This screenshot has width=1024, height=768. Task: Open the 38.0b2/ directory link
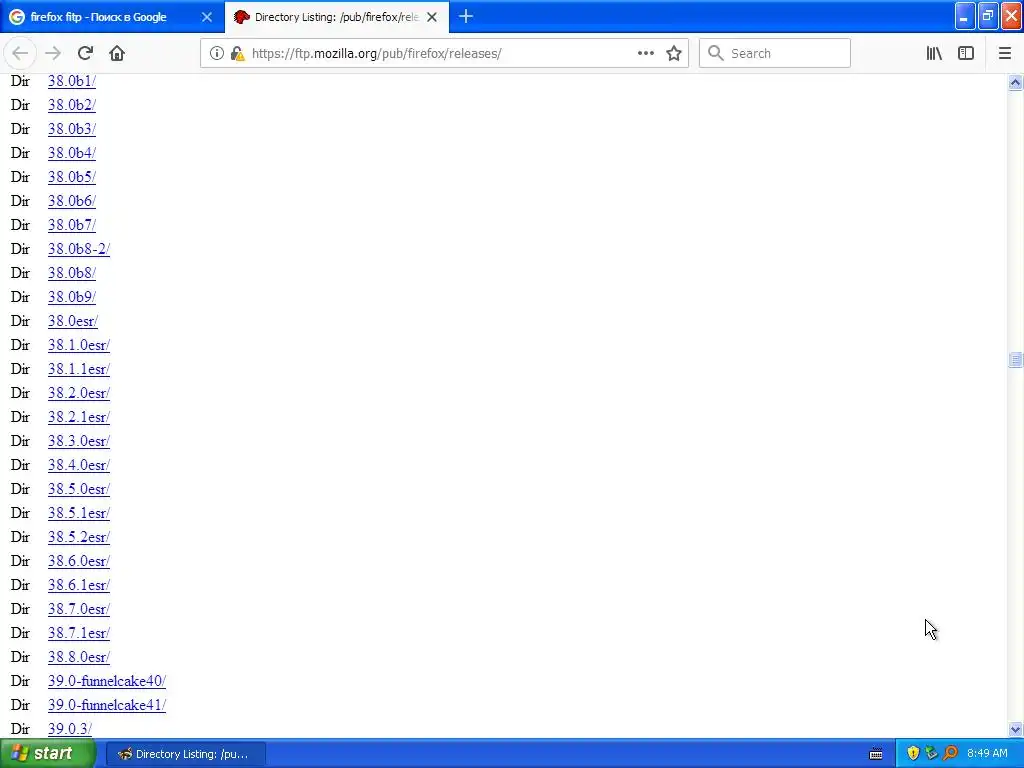pyautogui.click(x=72, y=105)
